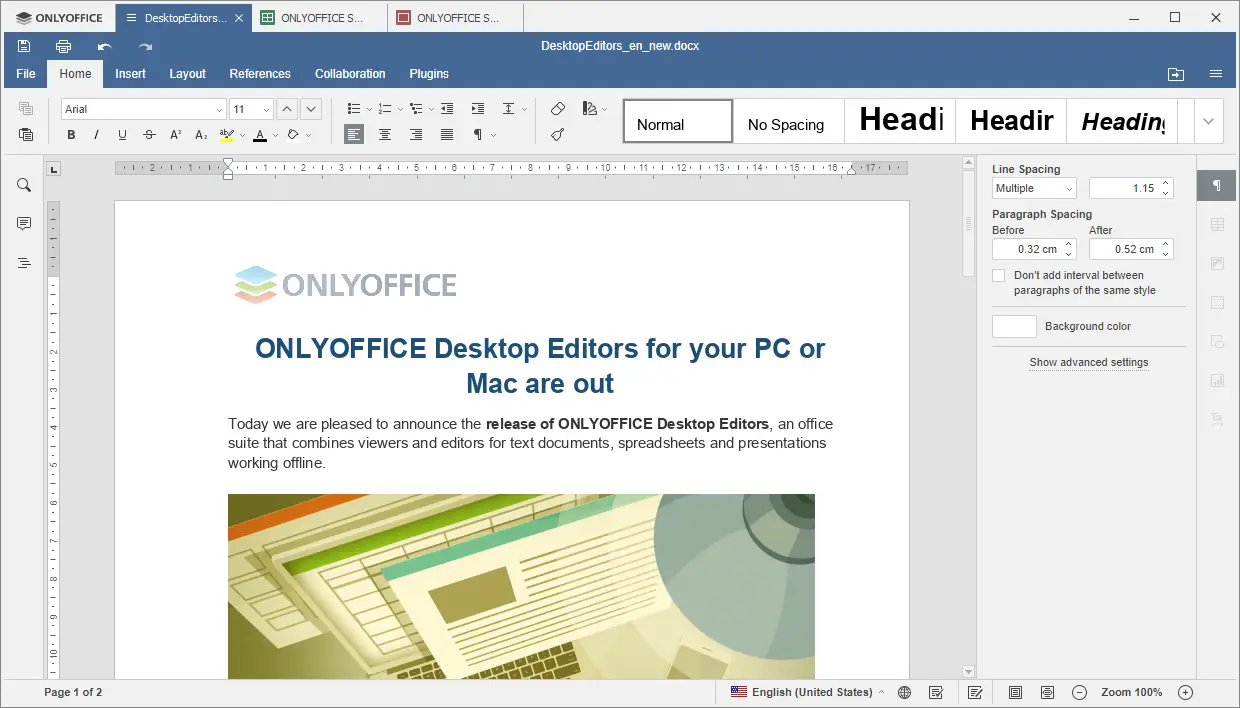Open the Image settings panel icon
Viewport: 1240px width, 708px height.
(x=1216, y=263)
